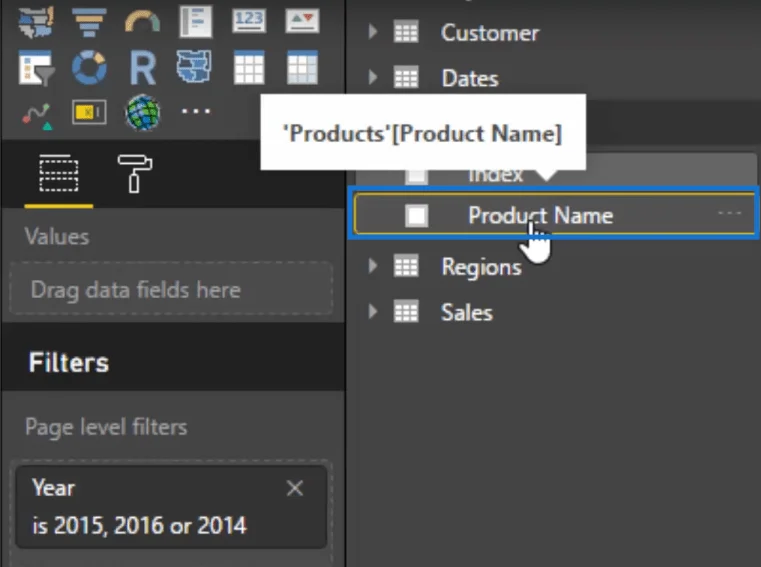Click the Page level filters label

point(106,427)
